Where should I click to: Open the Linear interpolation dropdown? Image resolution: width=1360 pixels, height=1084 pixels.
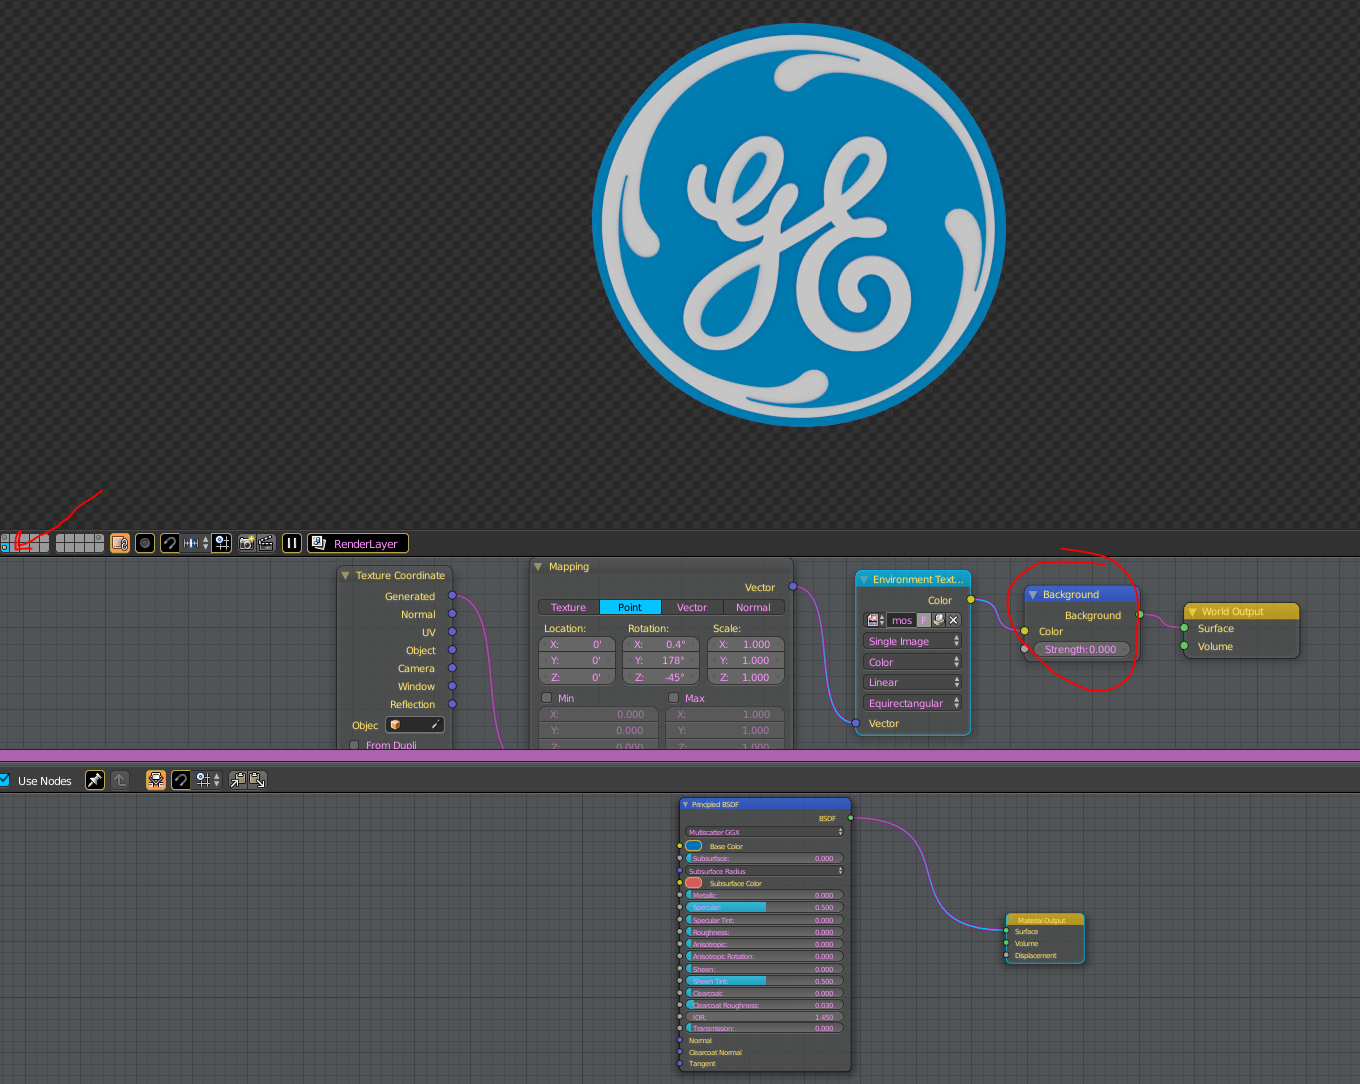(912, 682)
